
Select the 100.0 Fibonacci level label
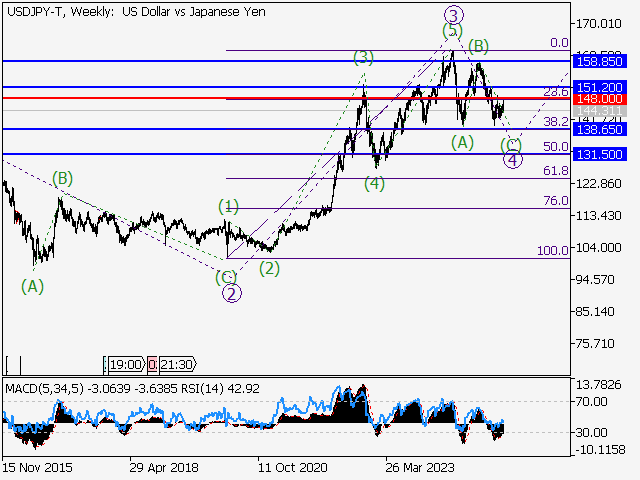(552, 251)
